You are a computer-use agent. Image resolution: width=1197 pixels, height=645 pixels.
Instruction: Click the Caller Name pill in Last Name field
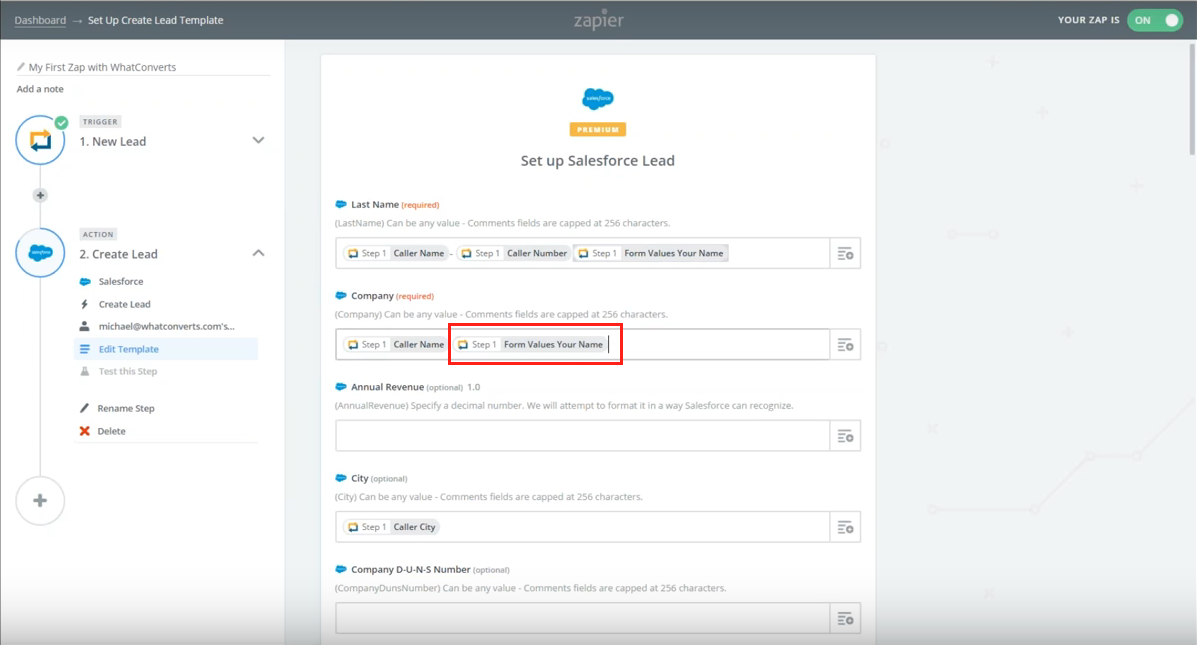395,253
